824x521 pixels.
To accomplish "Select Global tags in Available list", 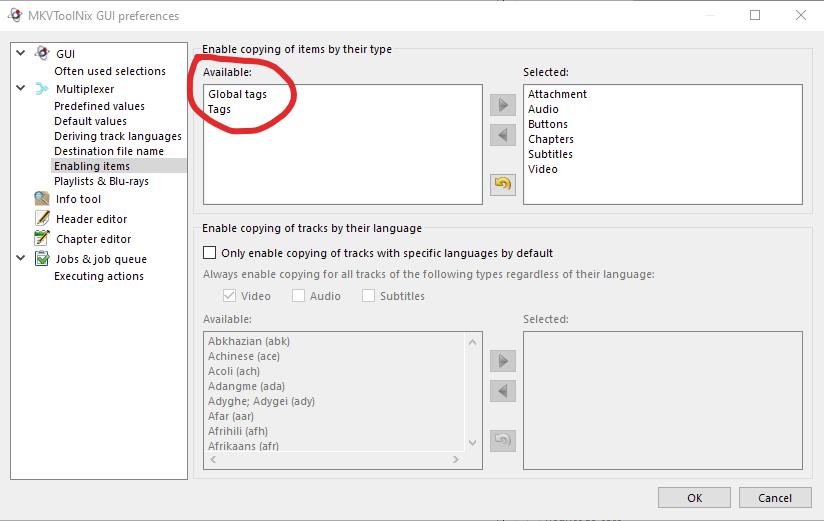I will (x=238, y=94).
